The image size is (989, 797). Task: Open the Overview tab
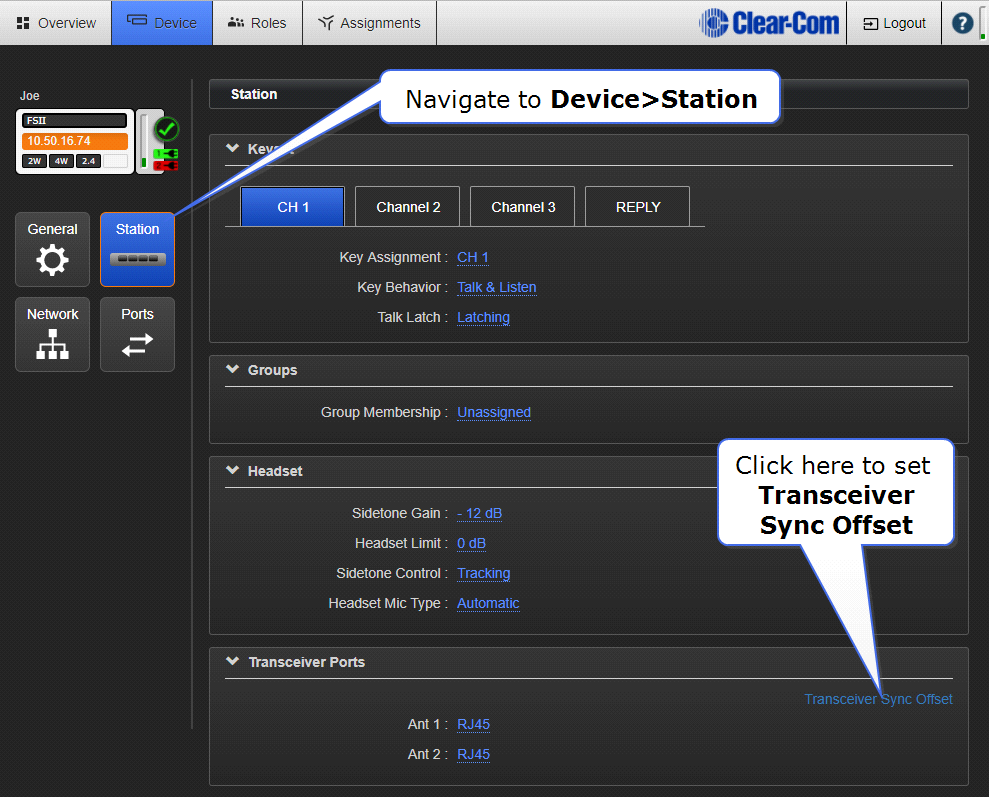(x=56, y=23)
